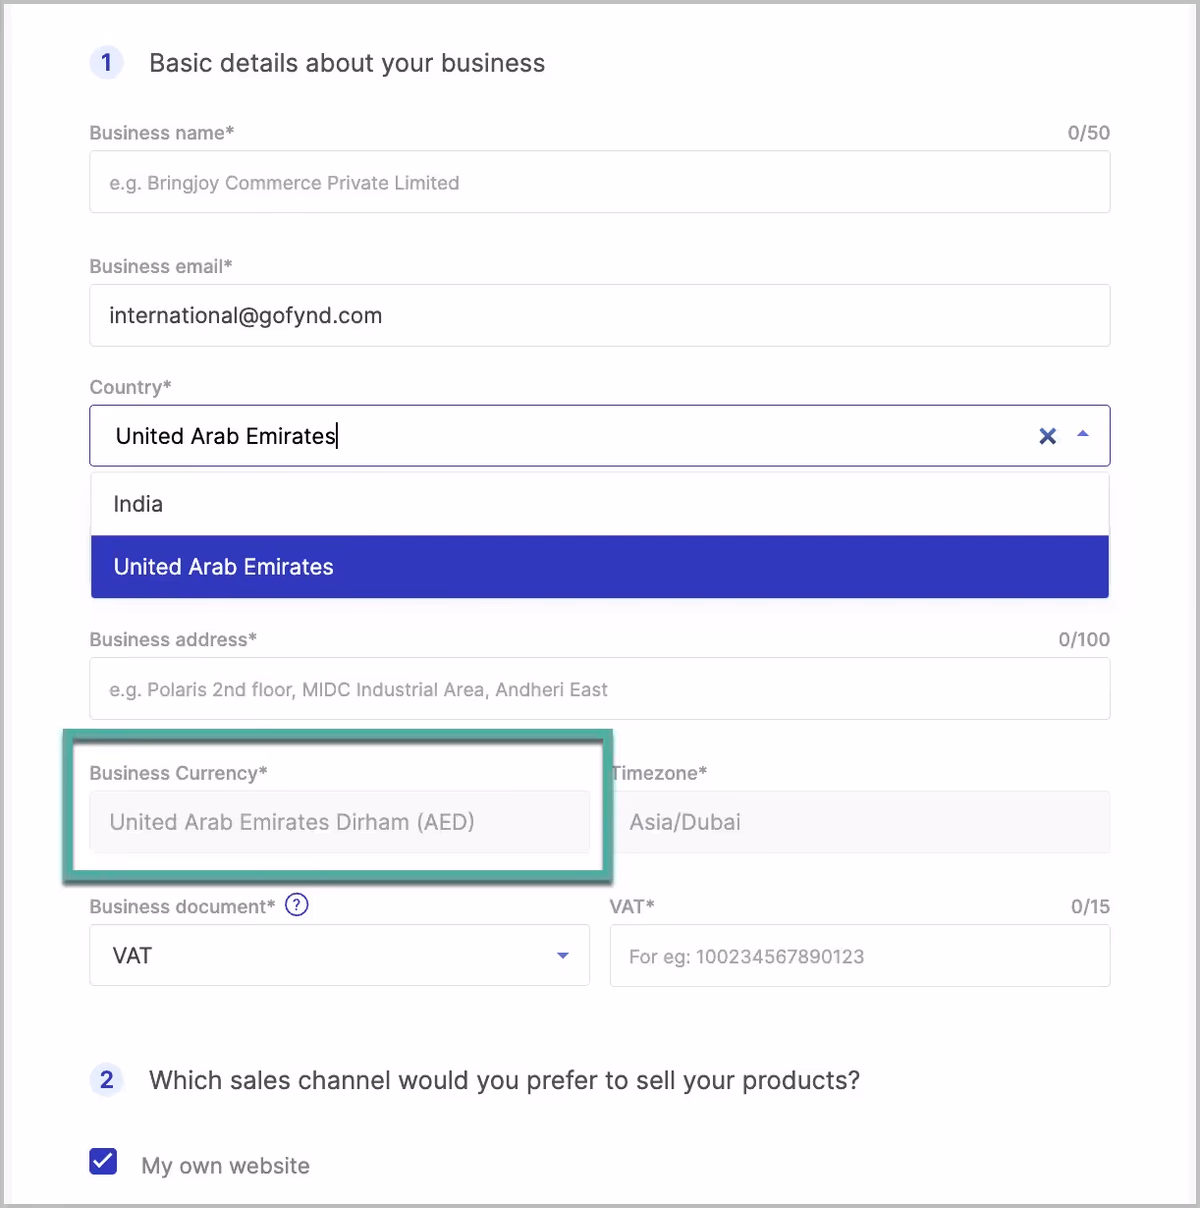This screenshot has height=1208, width=1200.
Task: Click the 0/100 address character counter
Action: click(x=1084, y=640)
